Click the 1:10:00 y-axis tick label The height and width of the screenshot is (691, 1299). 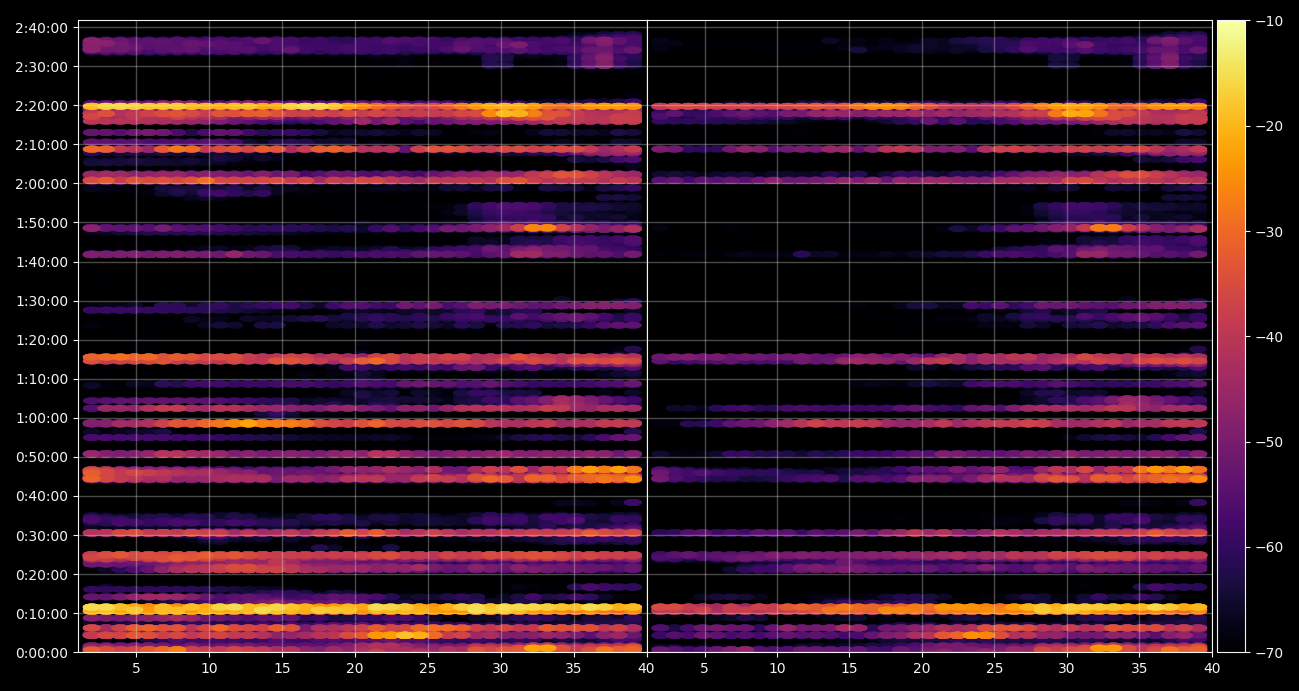pyautogui.click(x=41, y=380)
